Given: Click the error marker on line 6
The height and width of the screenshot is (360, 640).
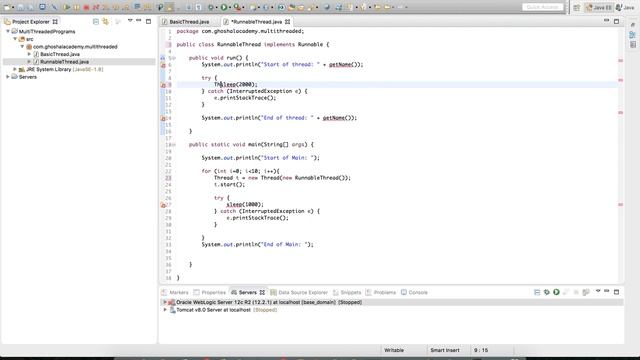Looking at the screenshot, I should (x=163, y=65).
